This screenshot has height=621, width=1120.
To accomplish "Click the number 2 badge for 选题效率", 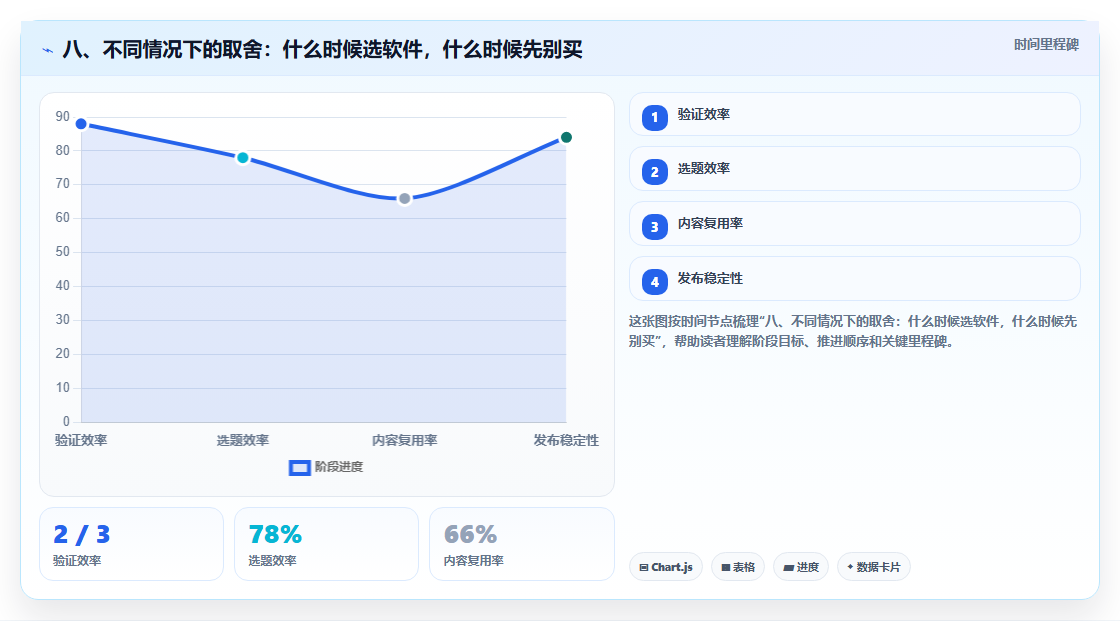I will [654, 172].
